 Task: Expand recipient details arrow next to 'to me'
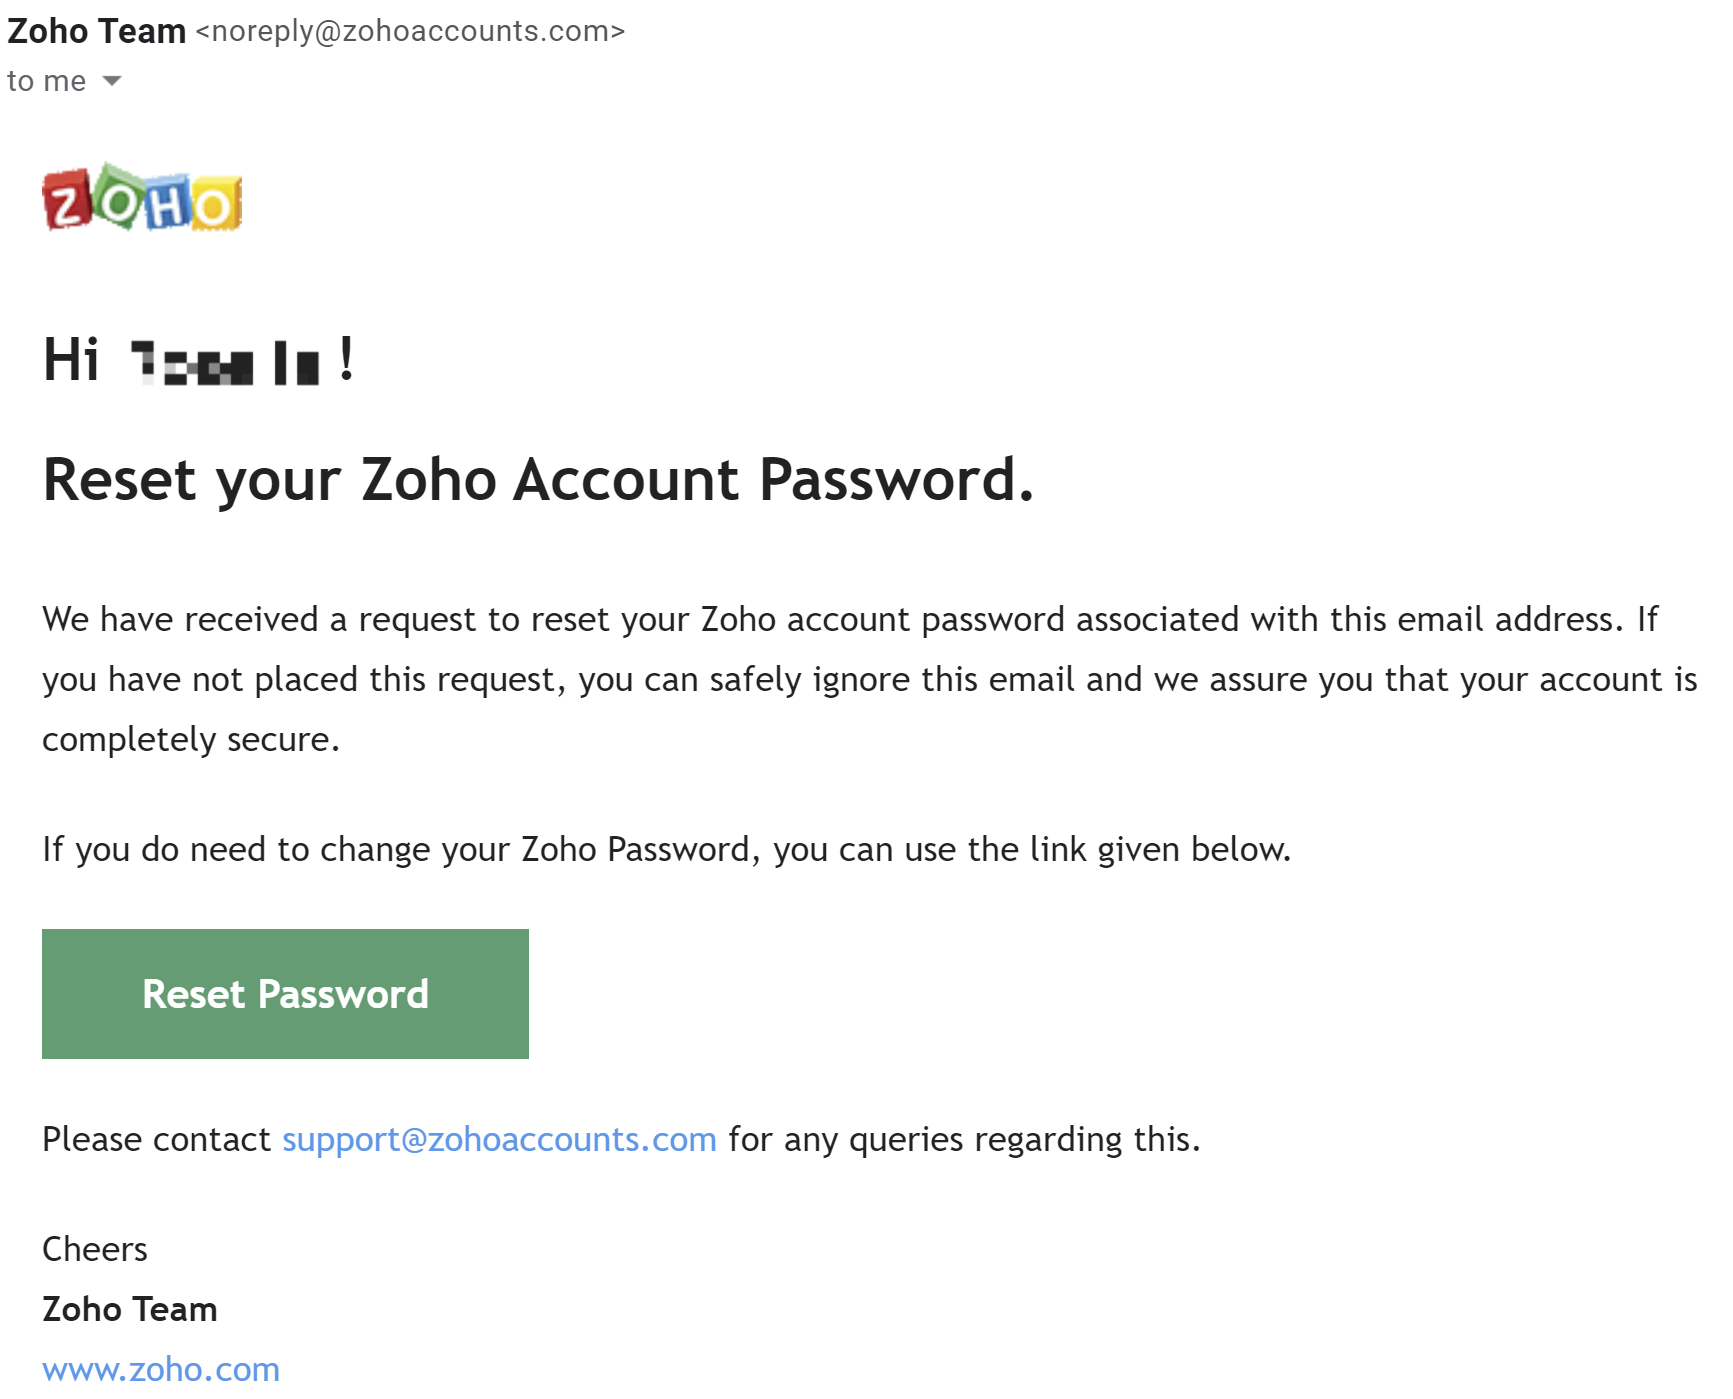112,81
